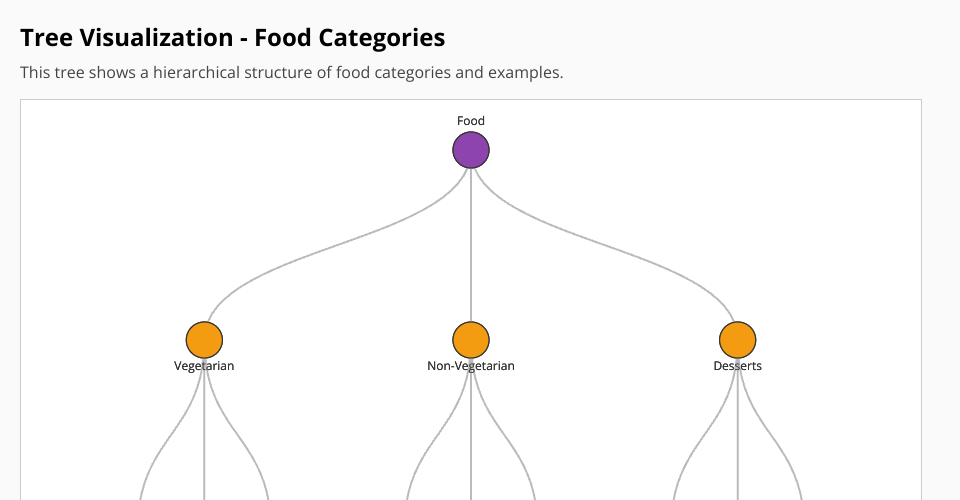Click the purple Food root node circle
This screenshot has height=500, width=960.
471,151
